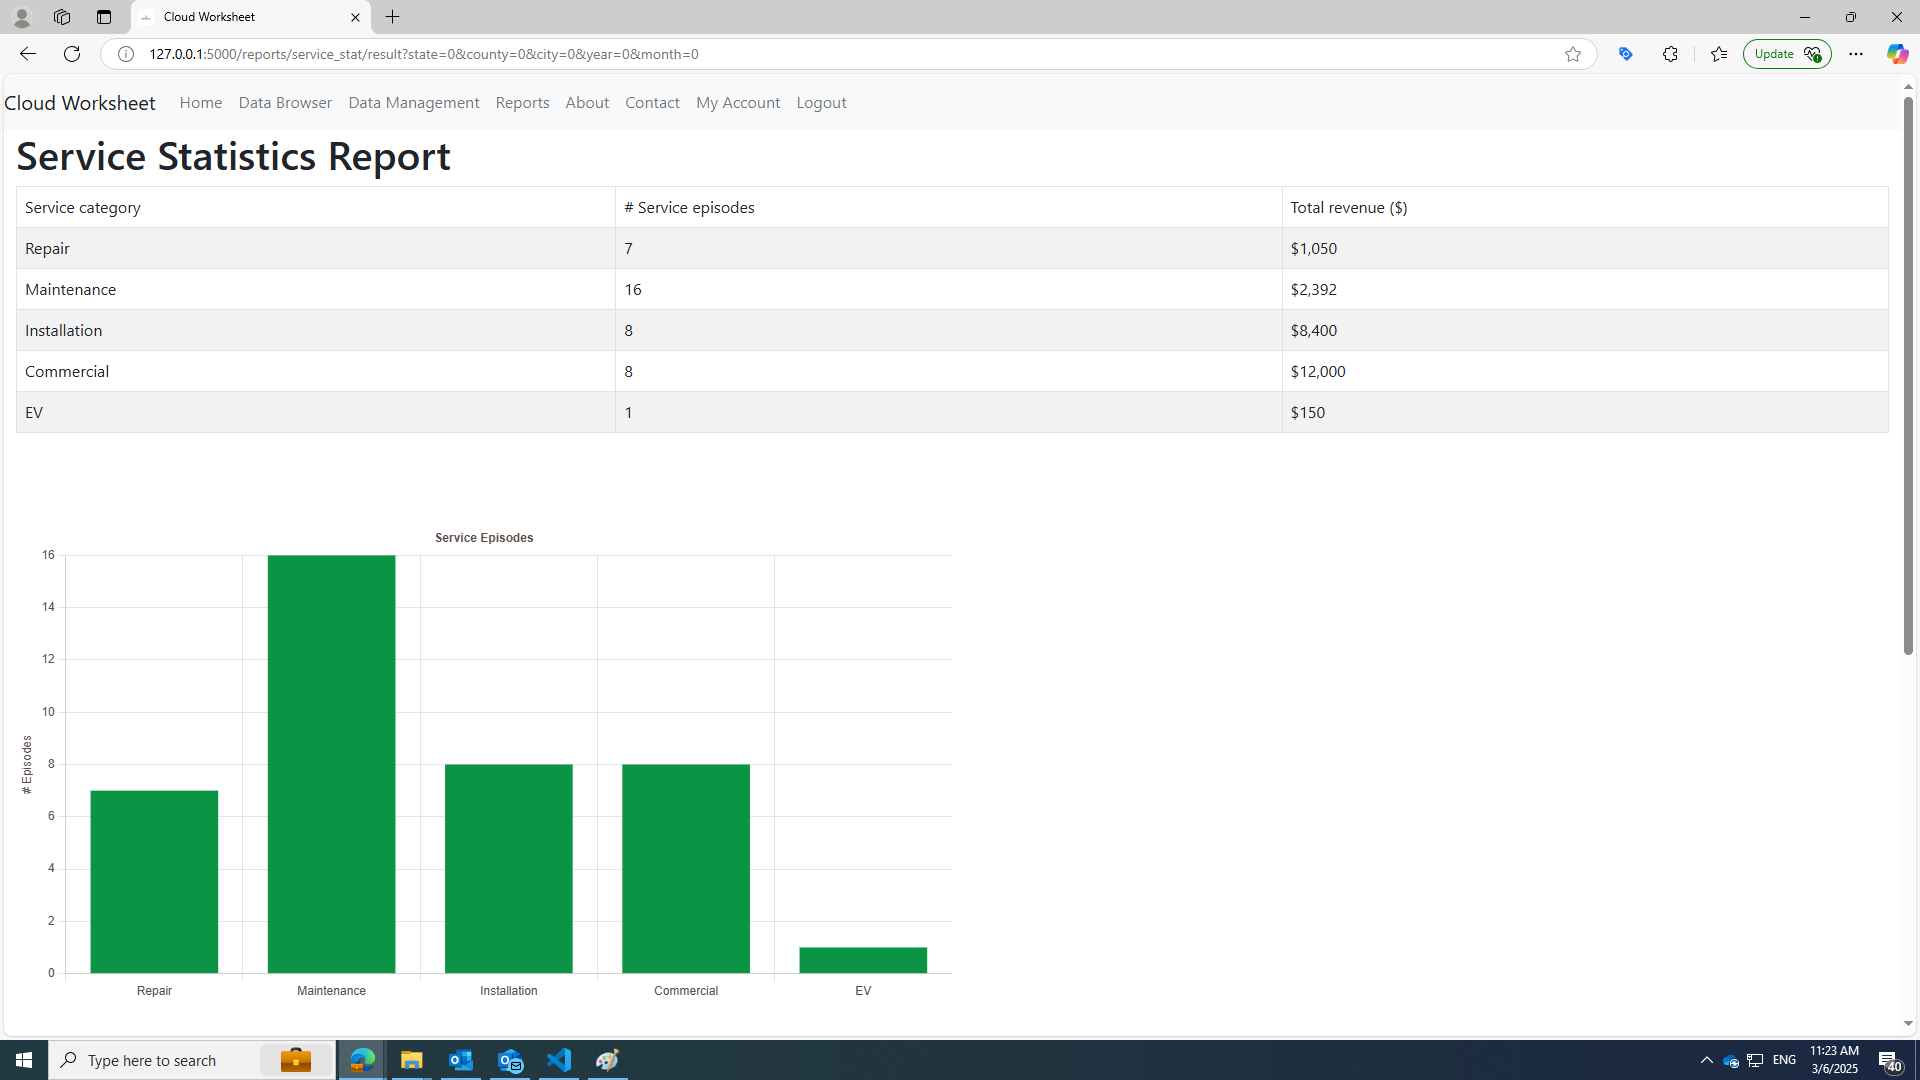
Task: Select the Cloud Worksheet browser tab
Action: click(x=250, y=17)
